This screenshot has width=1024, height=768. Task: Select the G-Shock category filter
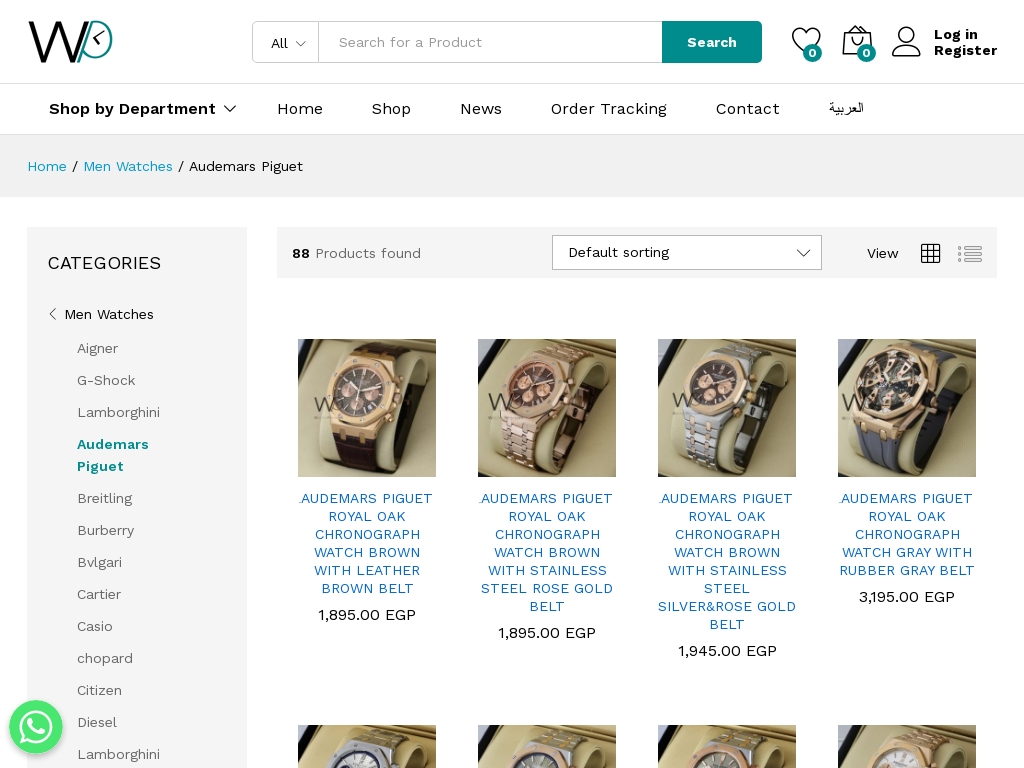106,380
